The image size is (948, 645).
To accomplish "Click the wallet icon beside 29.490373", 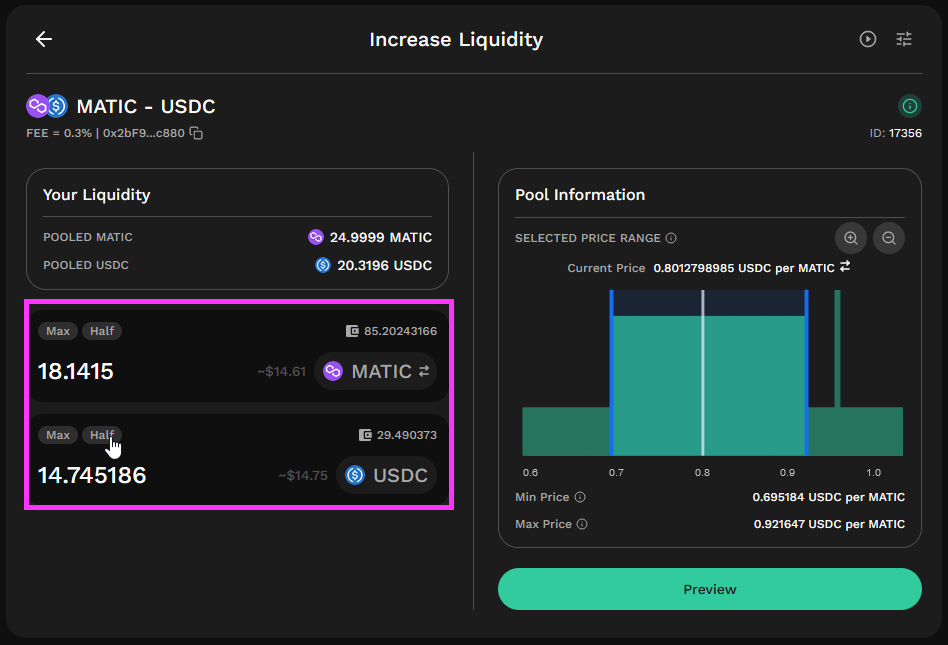I will click(x=365, y=435).
